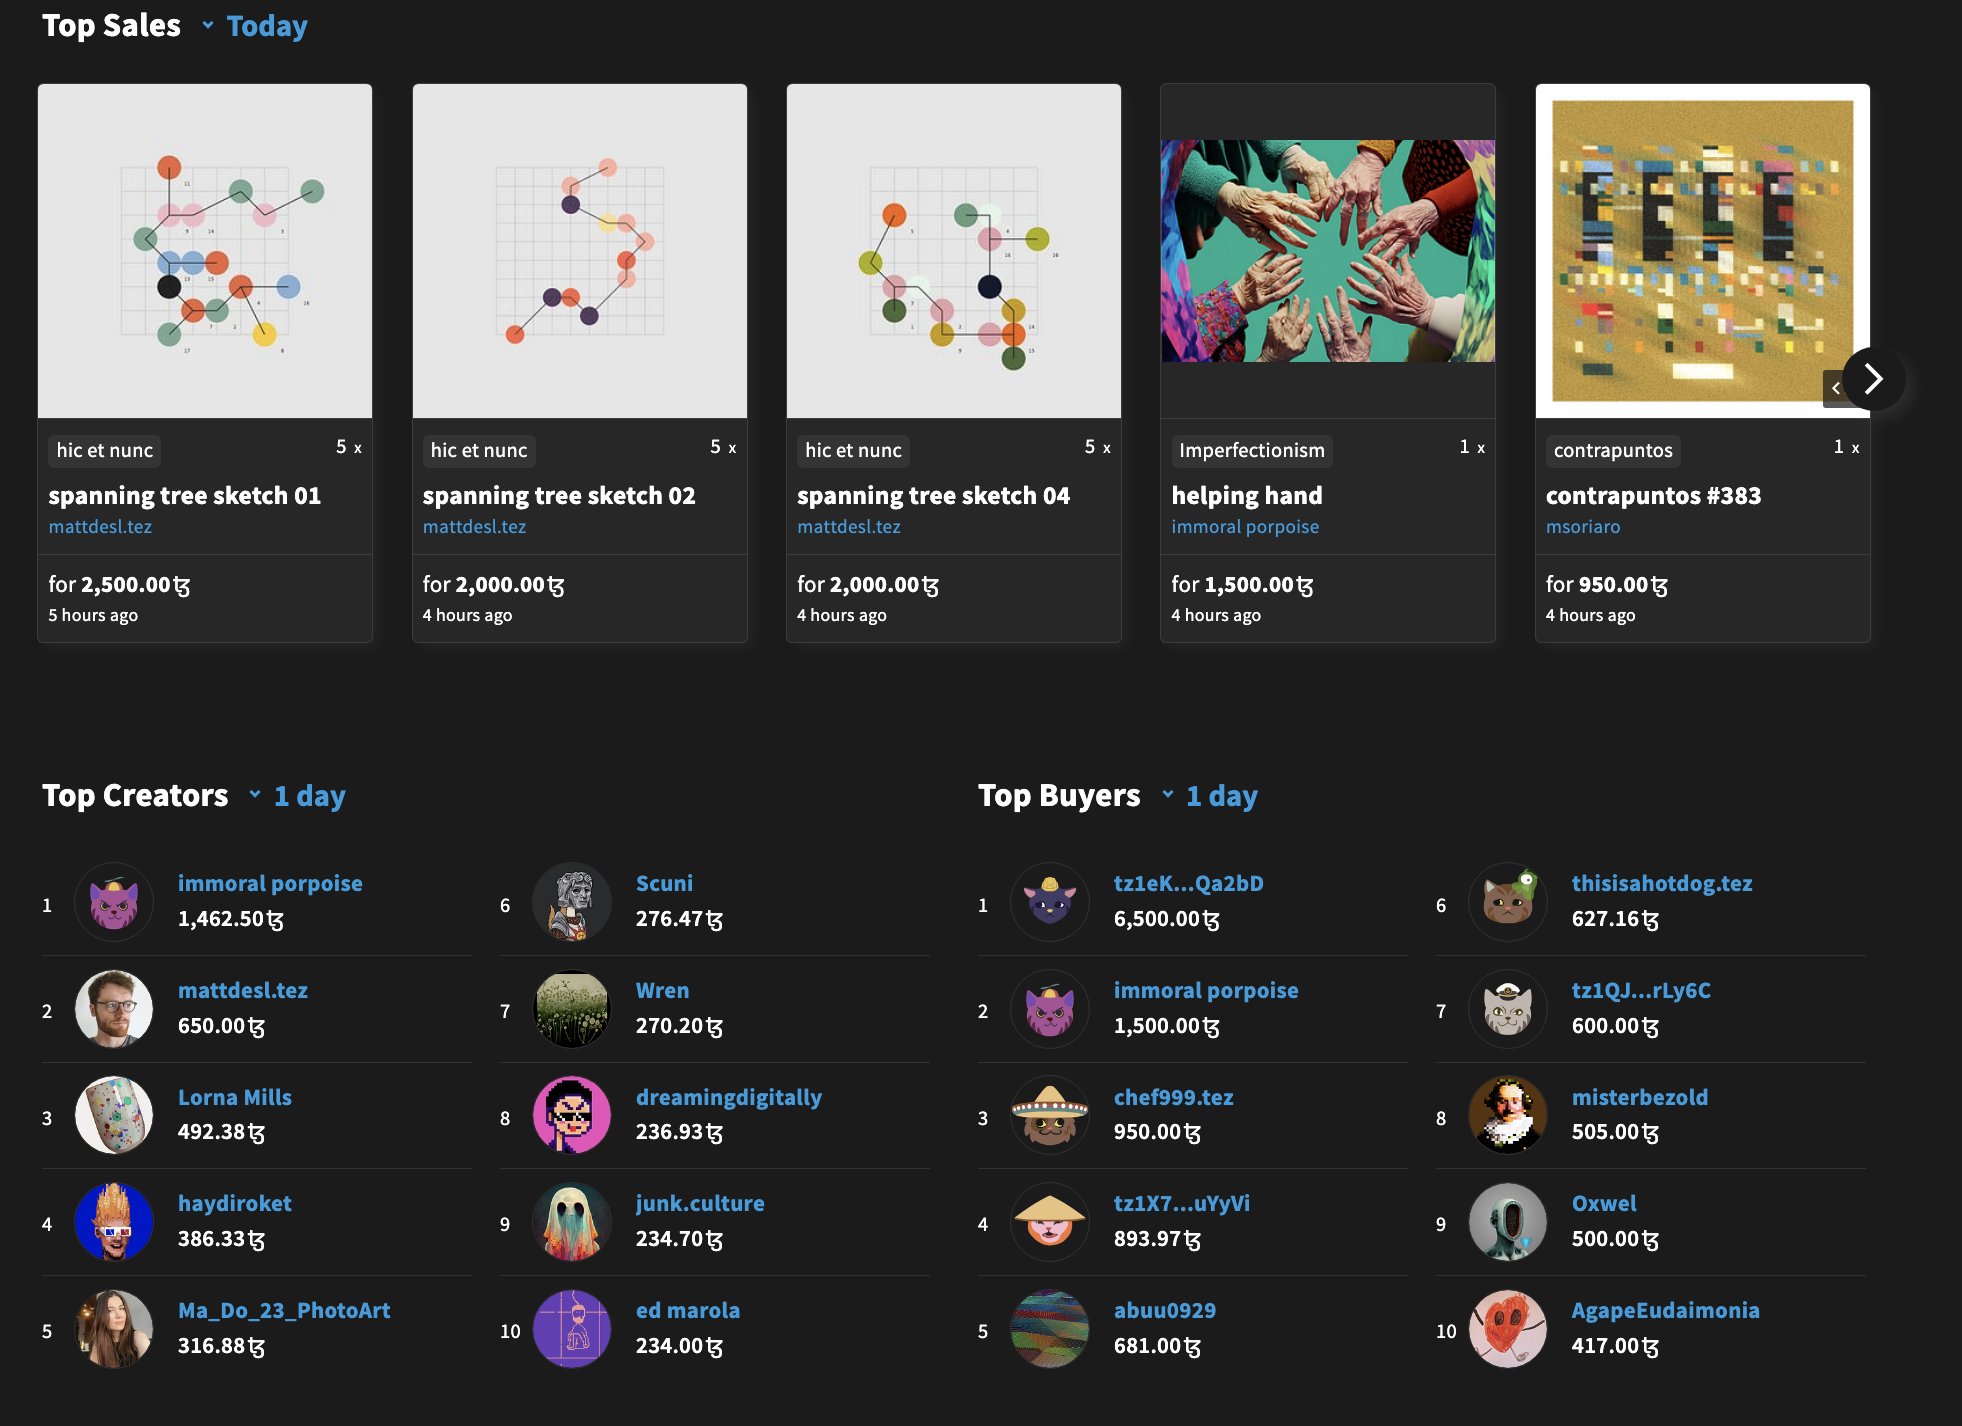This screenshot has width=1962, height=1426.
Task: Open the msoriaro creator link
Action: [1582, 527]
